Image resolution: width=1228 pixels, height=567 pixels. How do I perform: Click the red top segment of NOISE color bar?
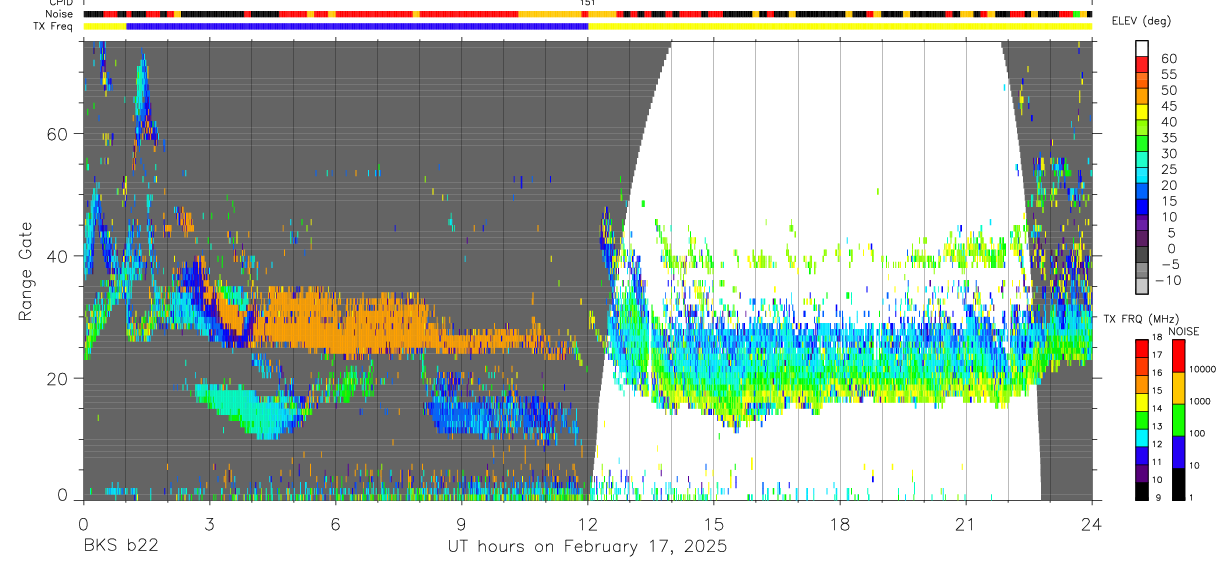click(x=1179, y=355)
